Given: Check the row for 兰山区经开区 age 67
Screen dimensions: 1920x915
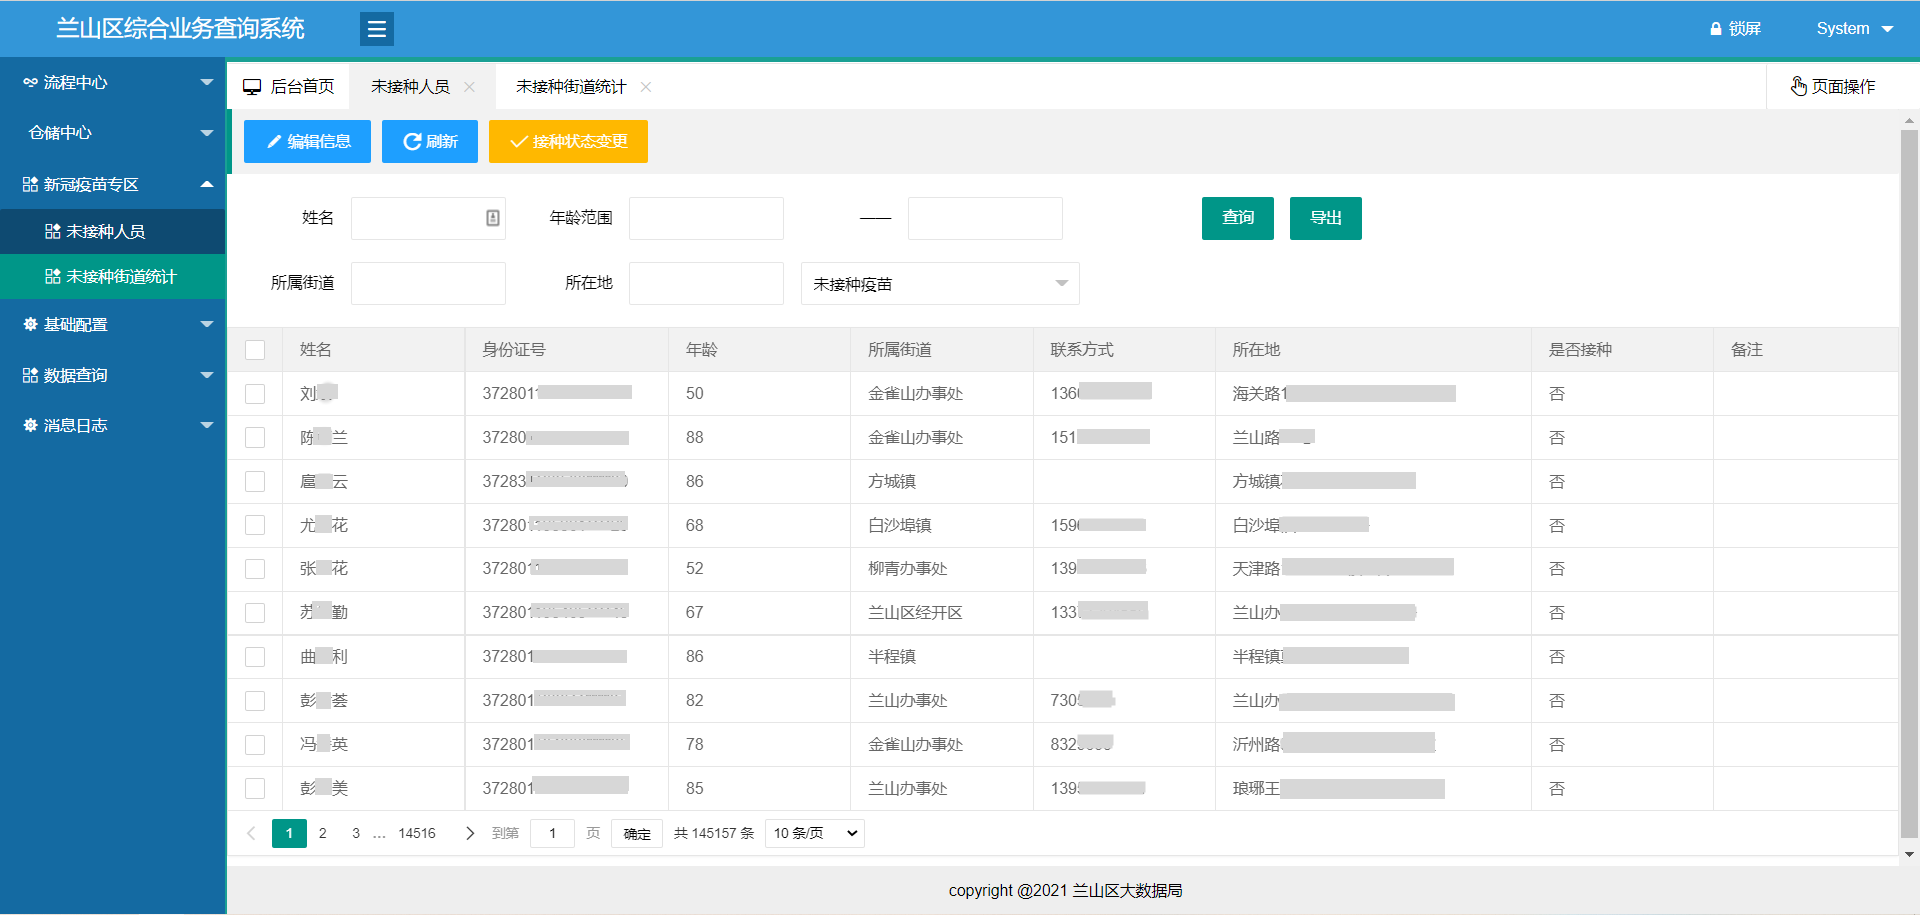Looking at the screenshot, I should pos(255,613).
